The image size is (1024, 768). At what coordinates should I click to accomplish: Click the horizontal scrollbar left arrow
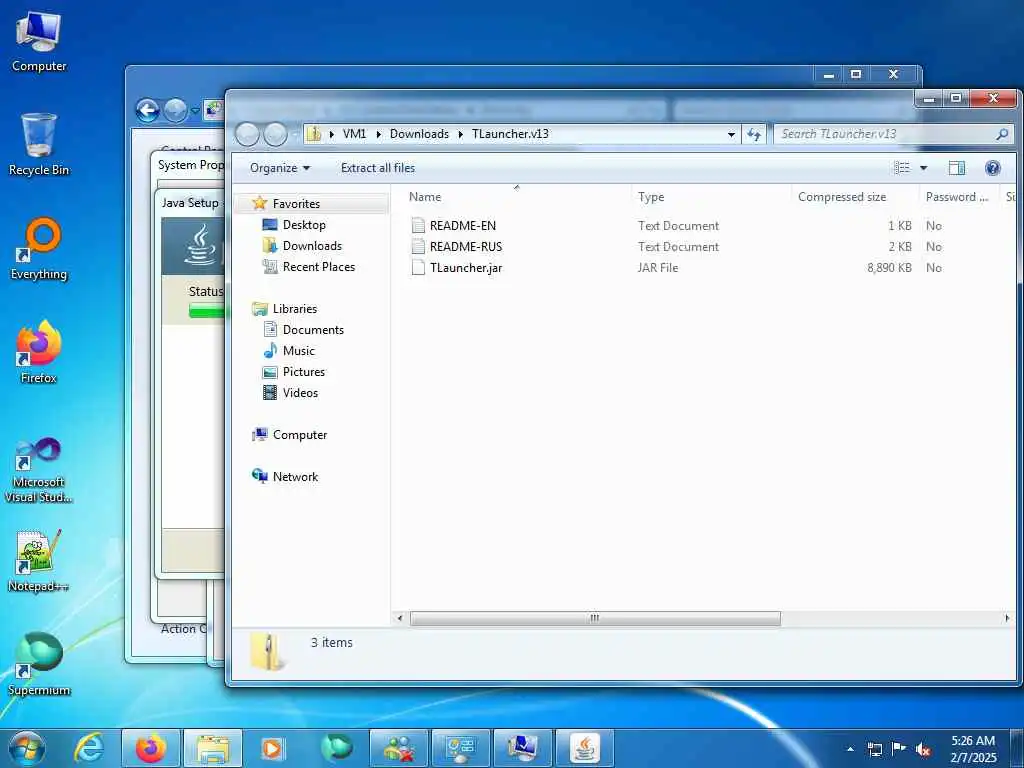[x=400, y=618]
